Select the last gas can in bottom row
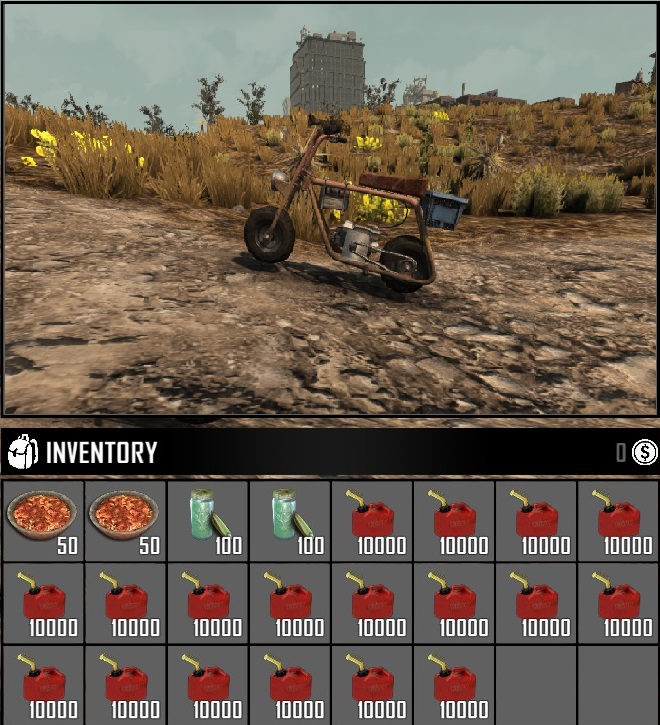The width and height of the screenshot is (660, 725). tap(454, 685)
